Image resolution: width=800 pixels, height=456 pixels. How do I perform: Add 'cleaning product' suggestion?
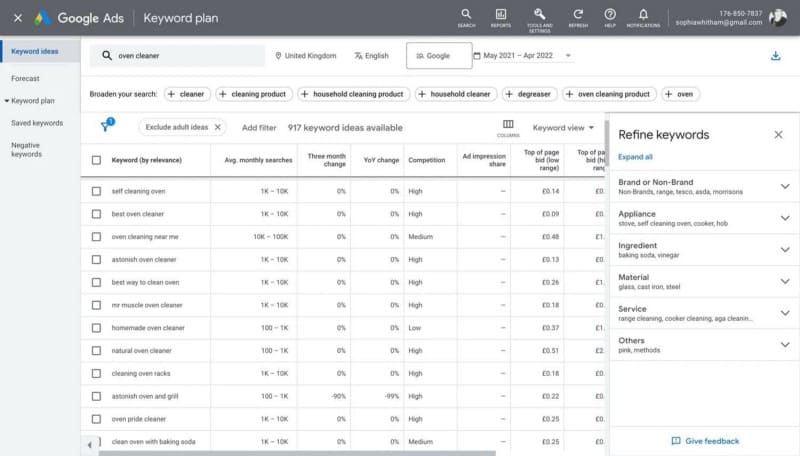tap(254, 94)
